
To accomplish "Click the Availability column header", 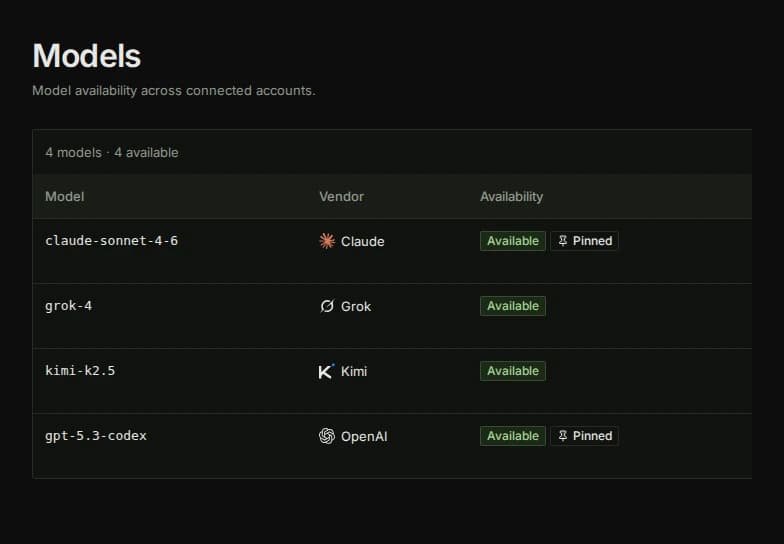I will pyautogui.click(x=512, y=196).
